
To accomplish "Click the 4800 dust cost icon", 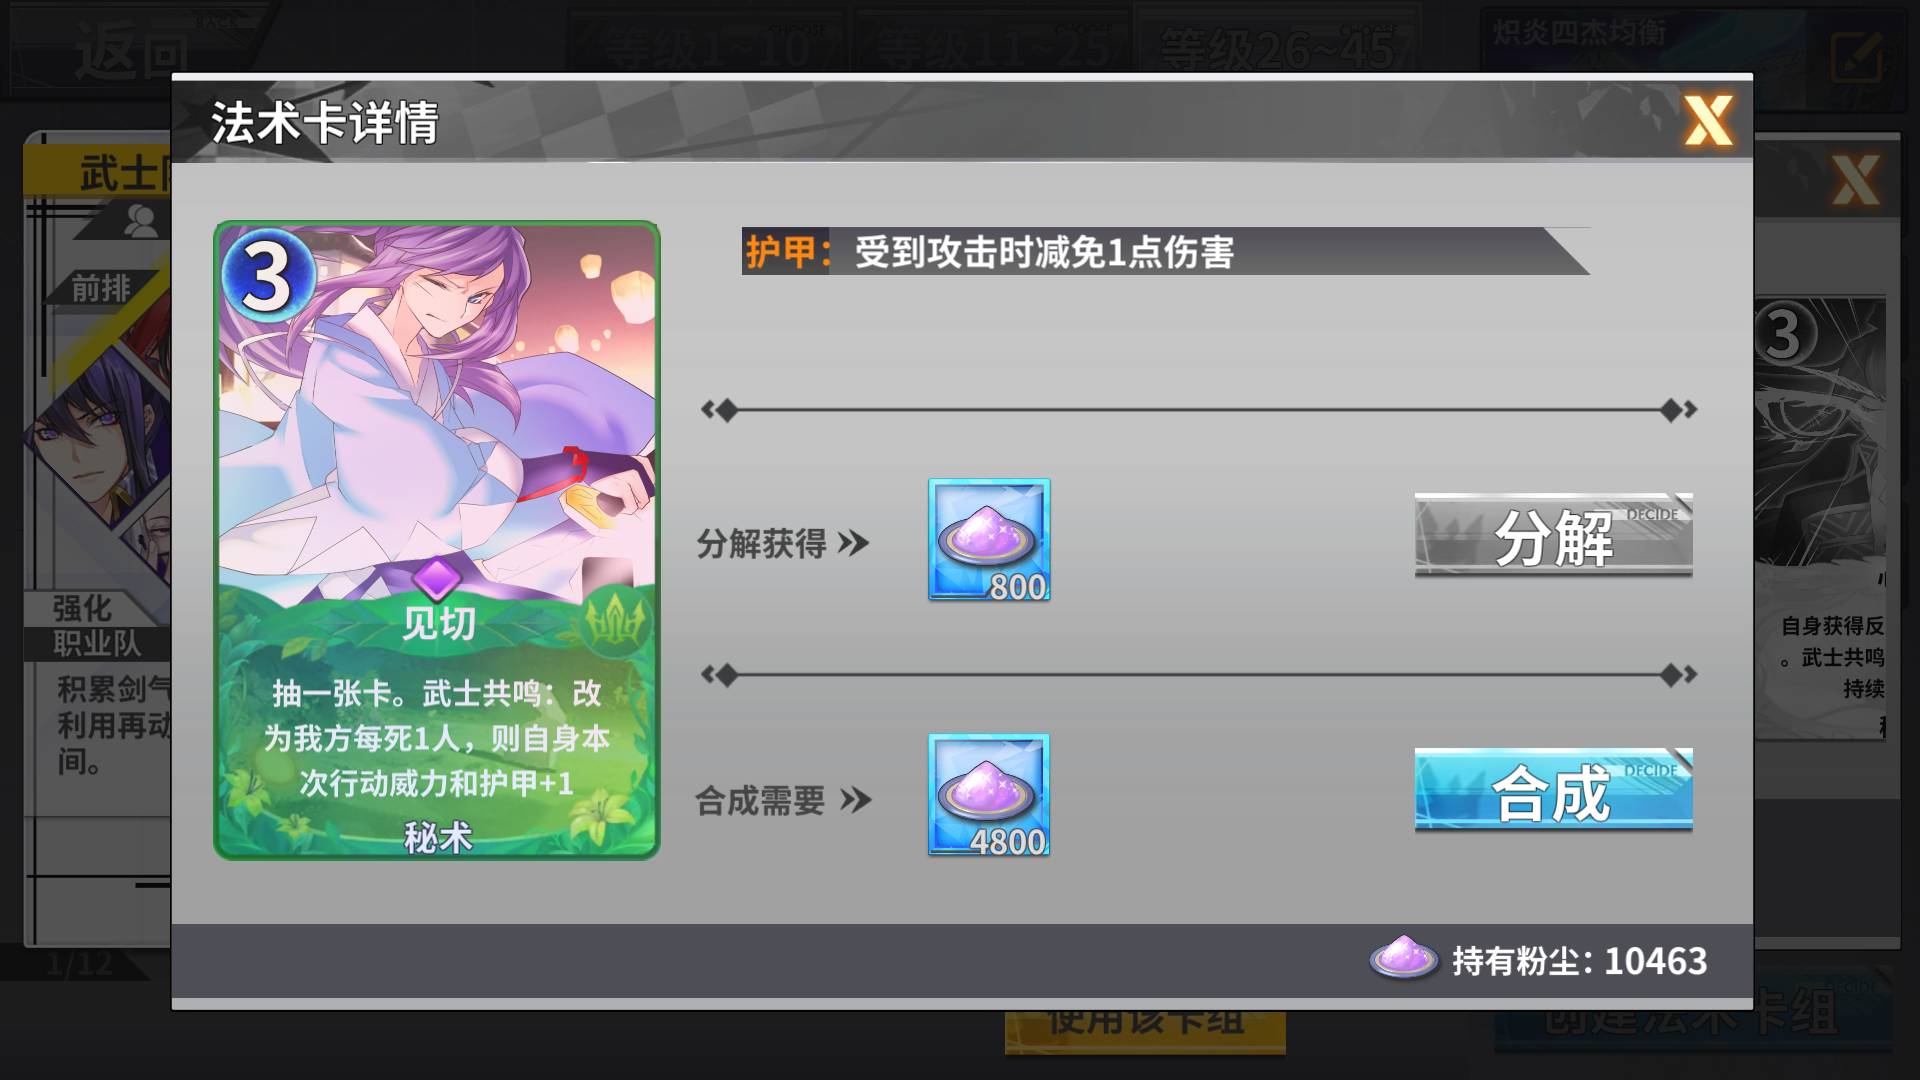I will 989,795.
